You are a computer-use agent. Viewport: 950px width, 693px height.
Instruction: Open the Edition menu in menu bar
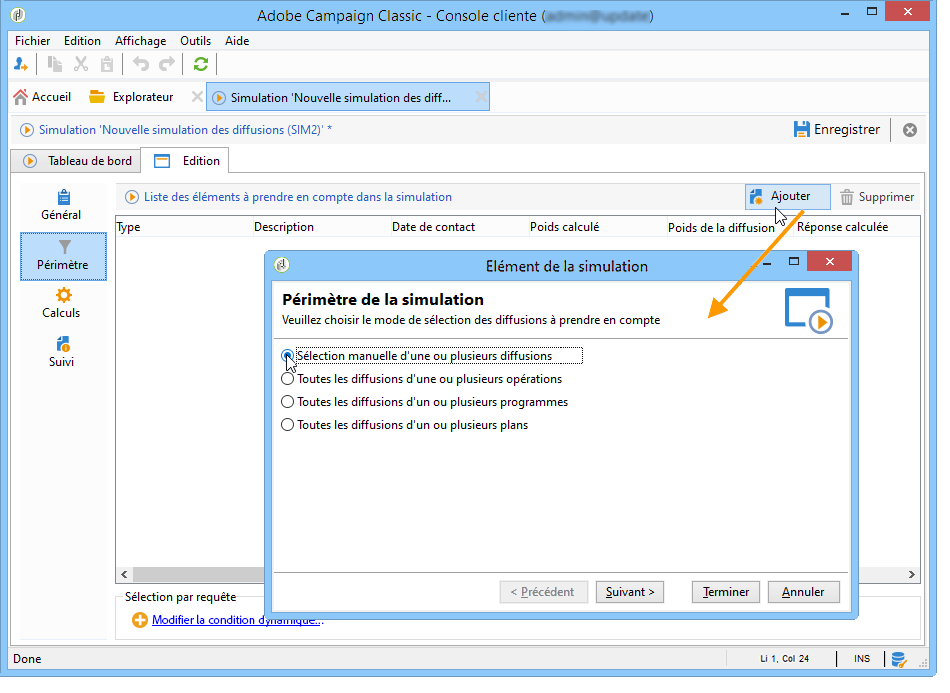[82, 41]
